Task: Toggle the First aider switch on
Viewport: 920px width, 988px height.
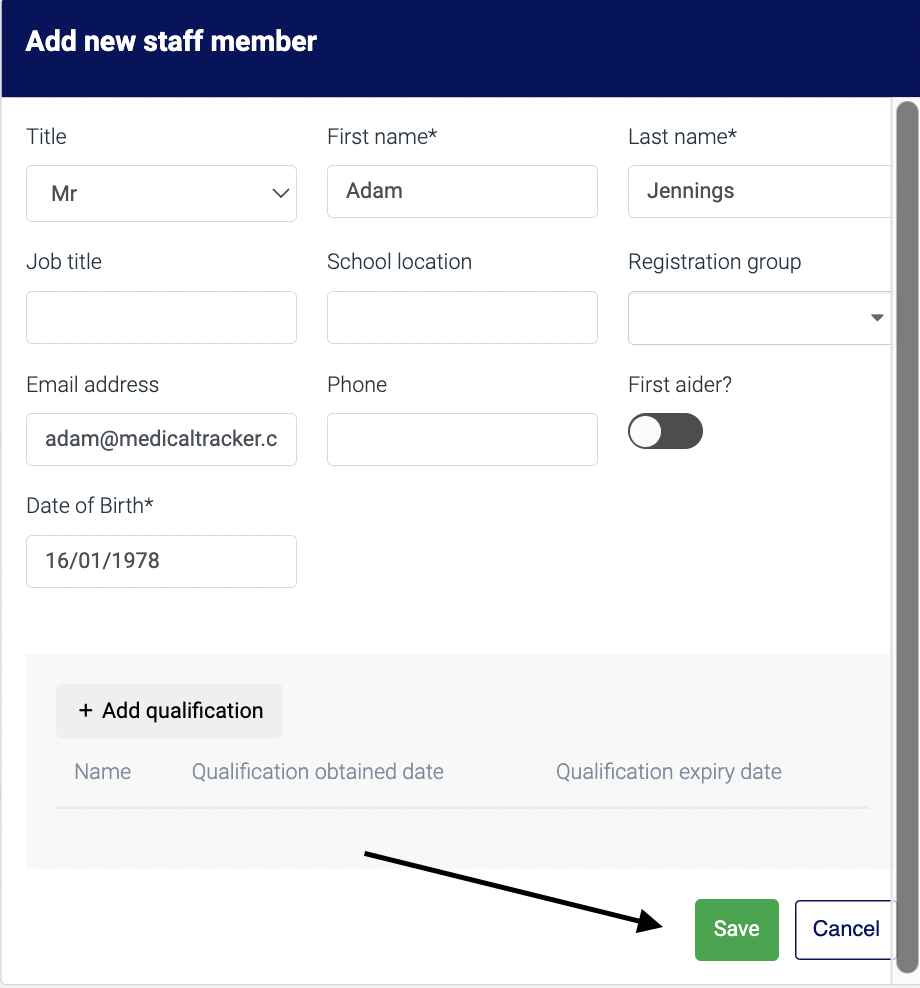Action: point(665,431)
